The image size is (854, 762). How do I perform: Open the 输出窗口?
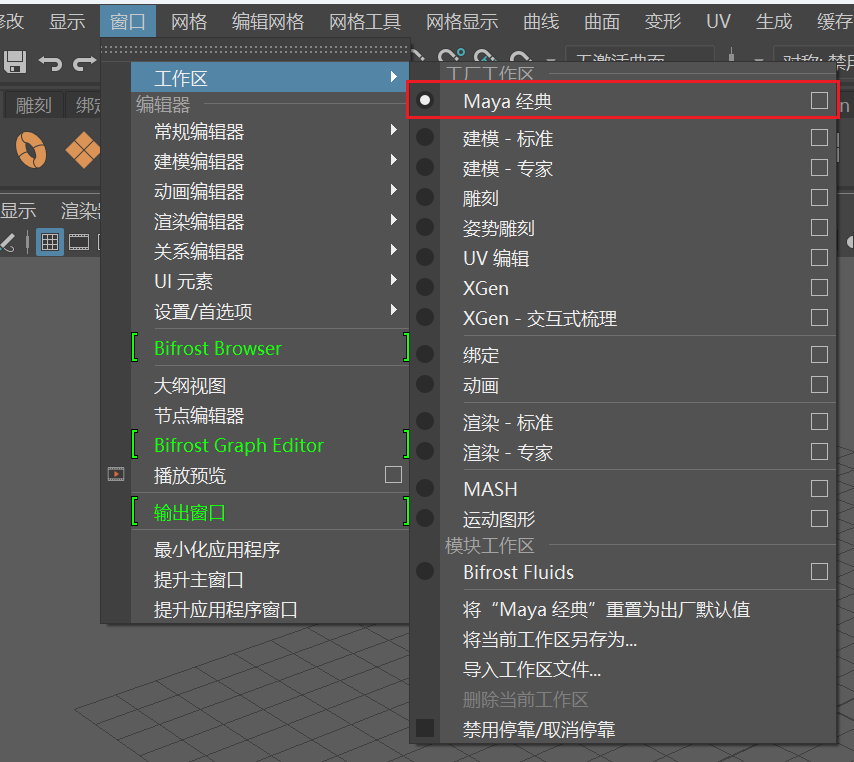(x=270, y=512)
